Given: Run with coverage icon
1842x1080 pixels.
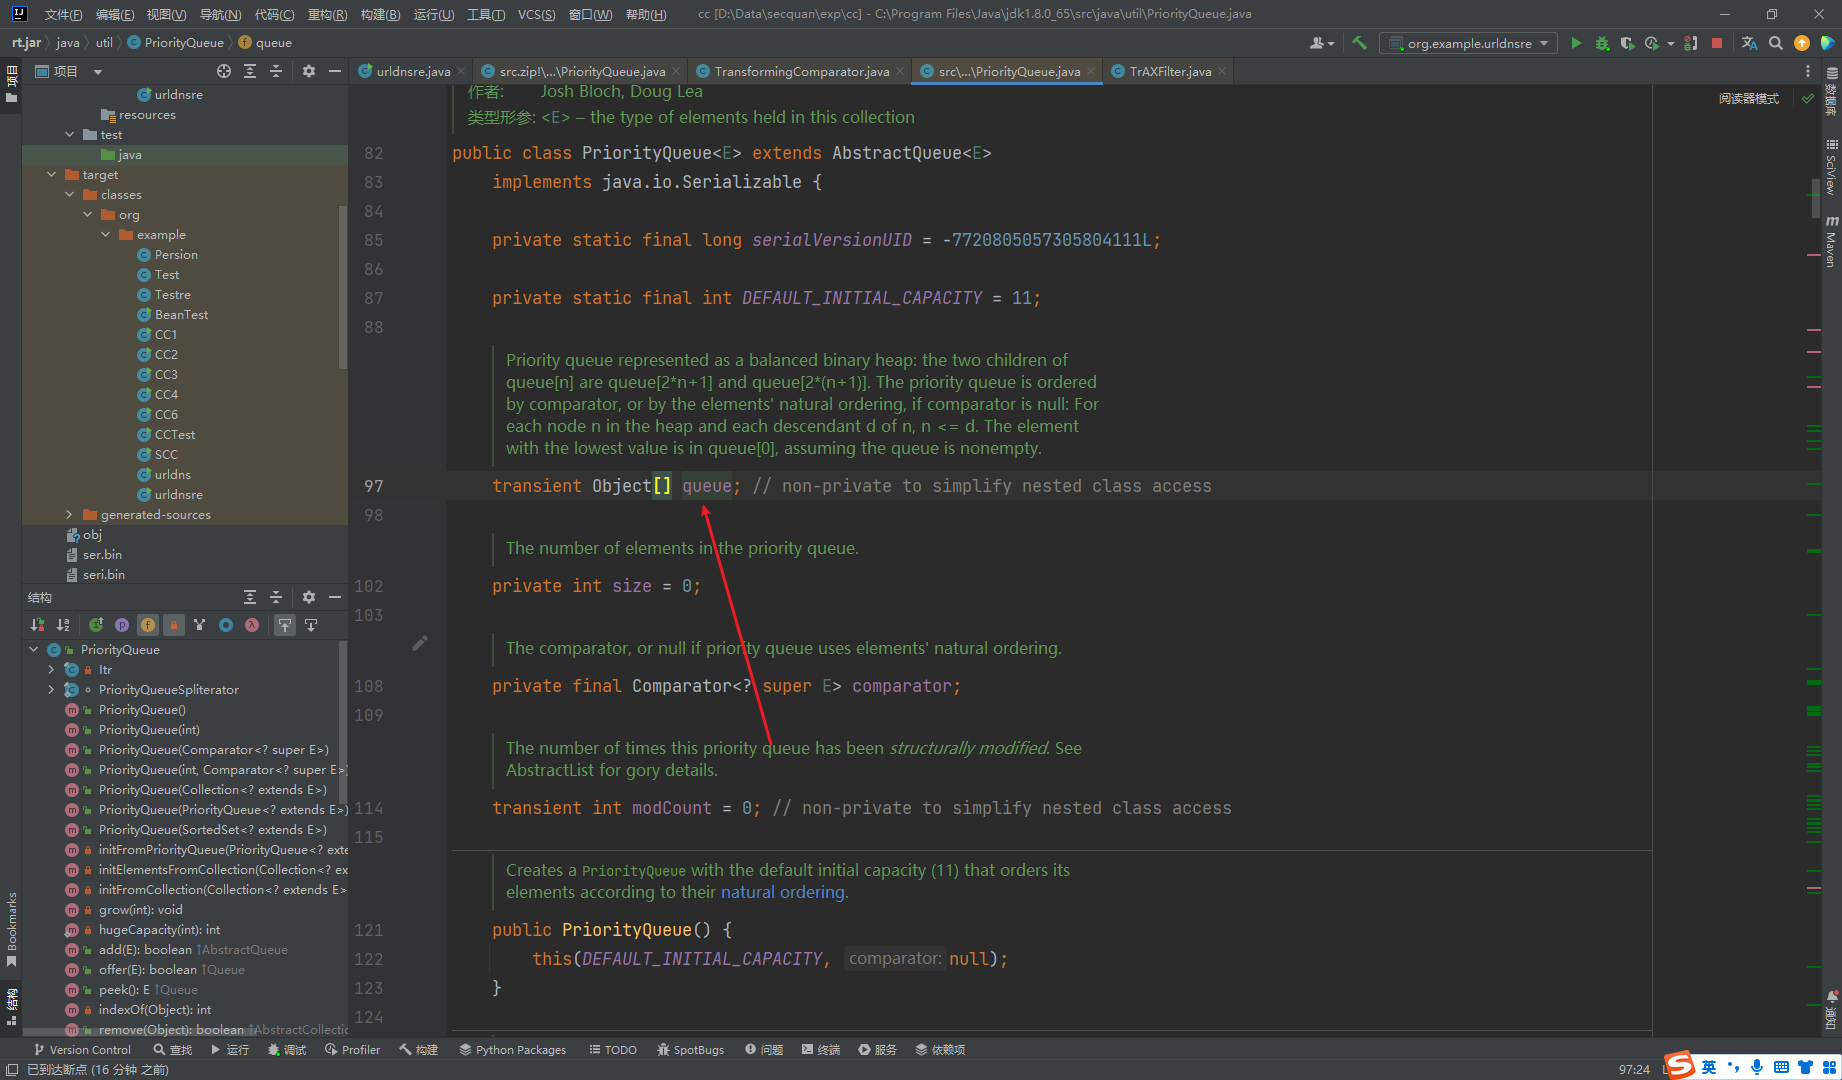Looking at the screenshot, I should [1627, 43].
